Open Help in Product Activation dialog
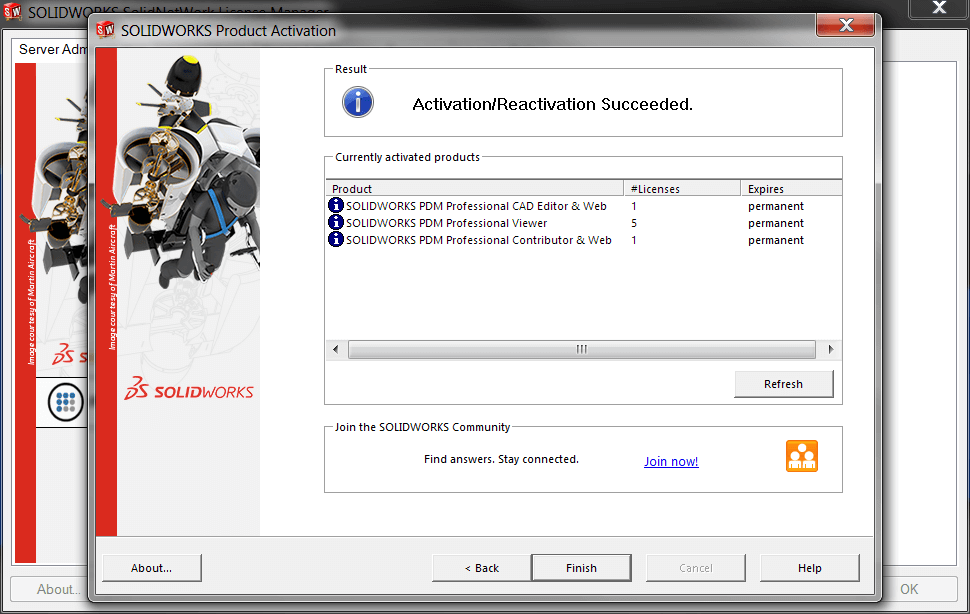Viewport: 970px width, 614px height. [809, 568]
